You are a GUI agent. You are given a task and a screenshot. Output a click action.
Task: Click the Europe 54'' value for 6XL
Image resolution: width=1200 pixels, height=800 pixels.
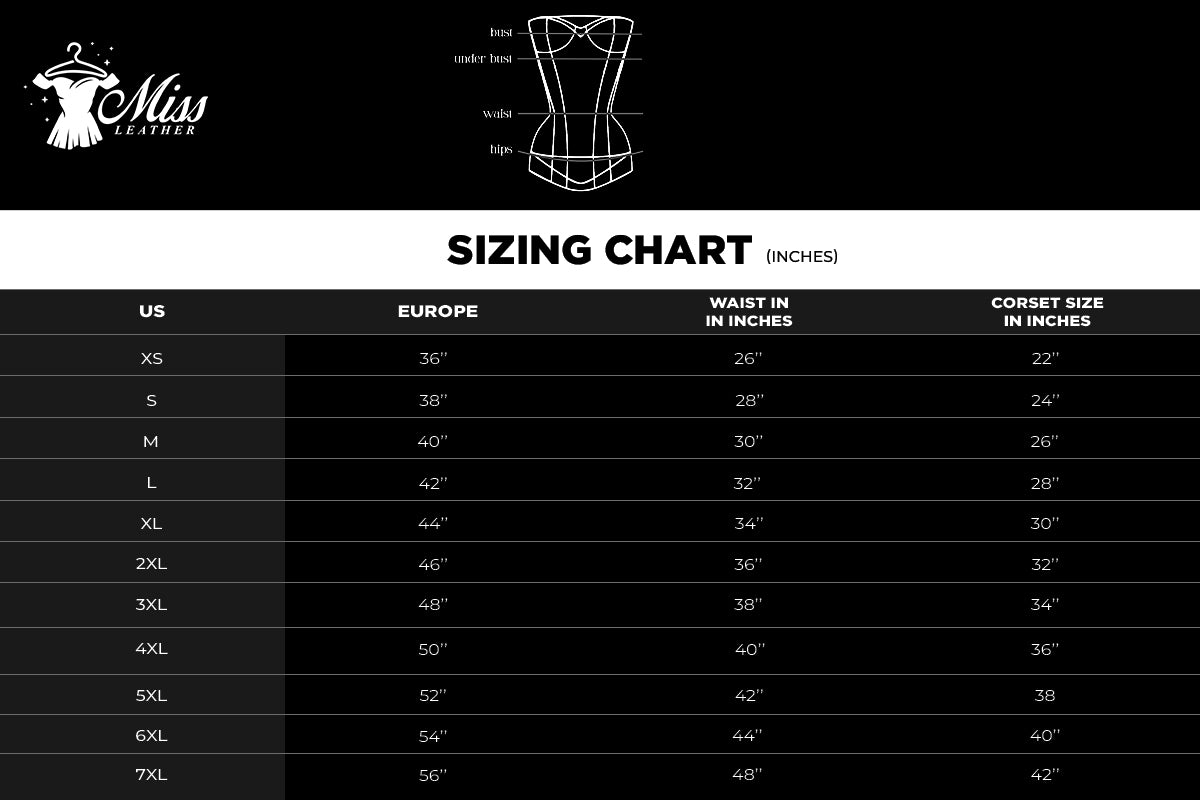coord(433,736)
